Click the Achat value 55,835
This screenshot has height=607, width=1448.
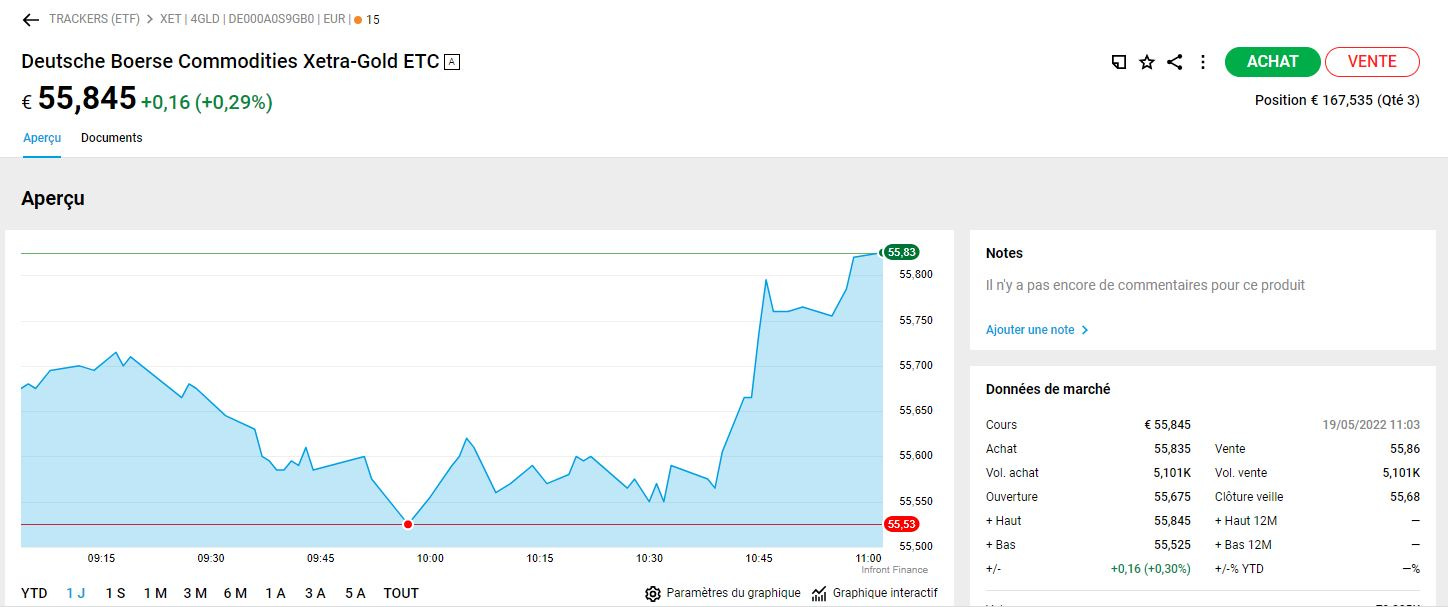coord(1172,449)
